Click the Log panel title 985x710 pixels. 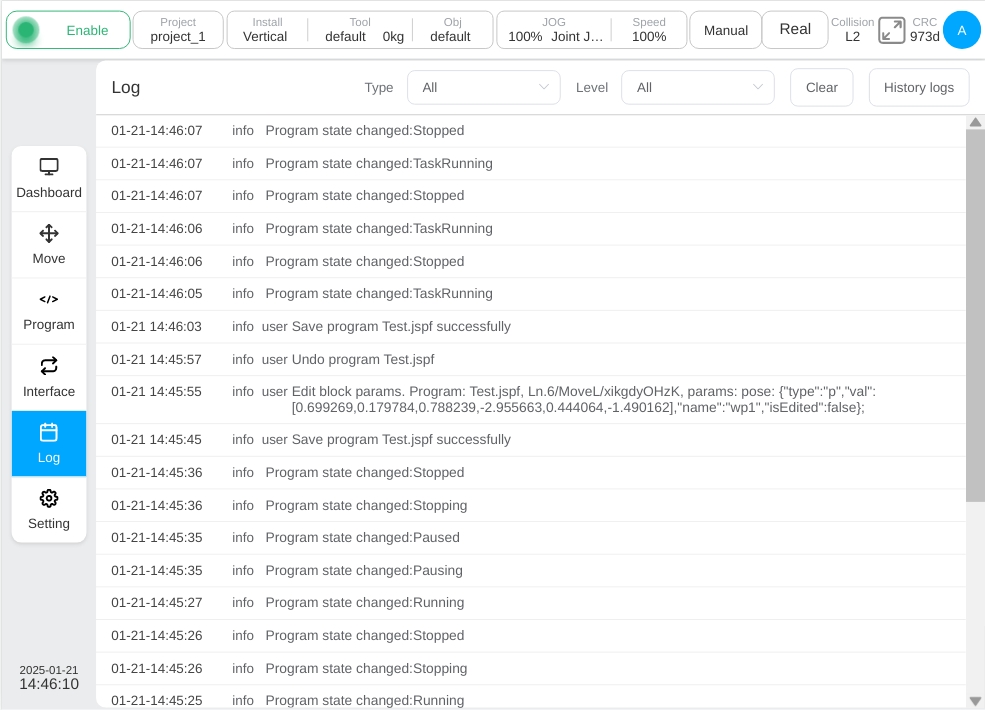click(126, 87)
